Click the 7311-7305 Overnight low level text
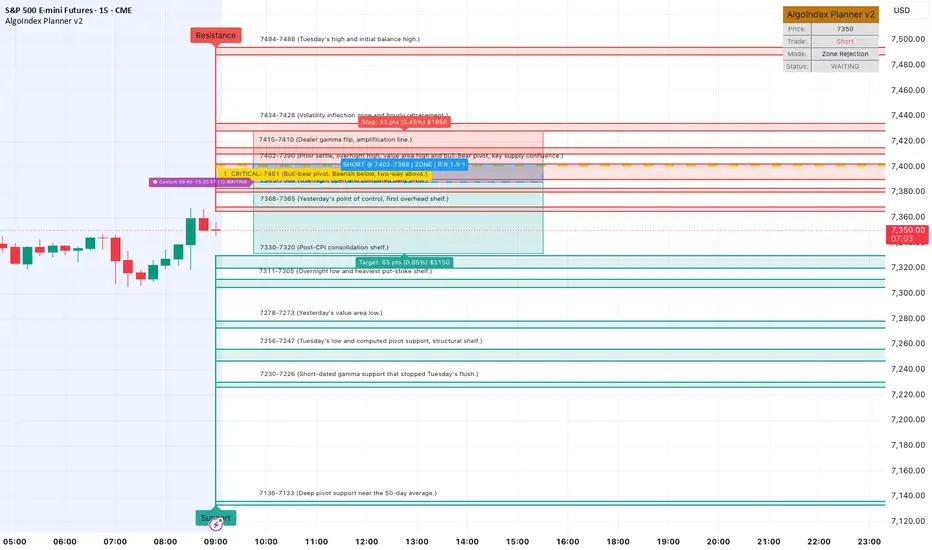932x550 pixels. (345, 271)
